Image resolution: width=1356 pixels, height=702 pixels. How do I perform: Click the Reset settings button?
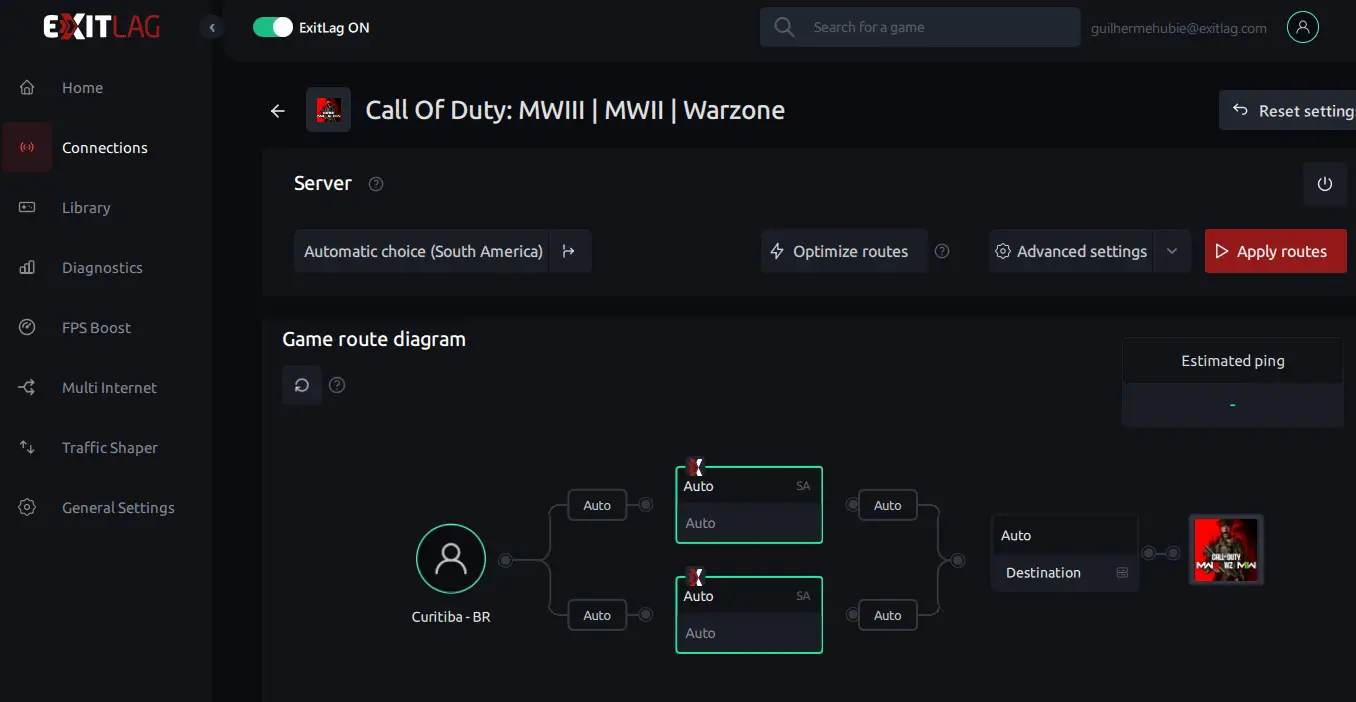(x=1290, y=111)
